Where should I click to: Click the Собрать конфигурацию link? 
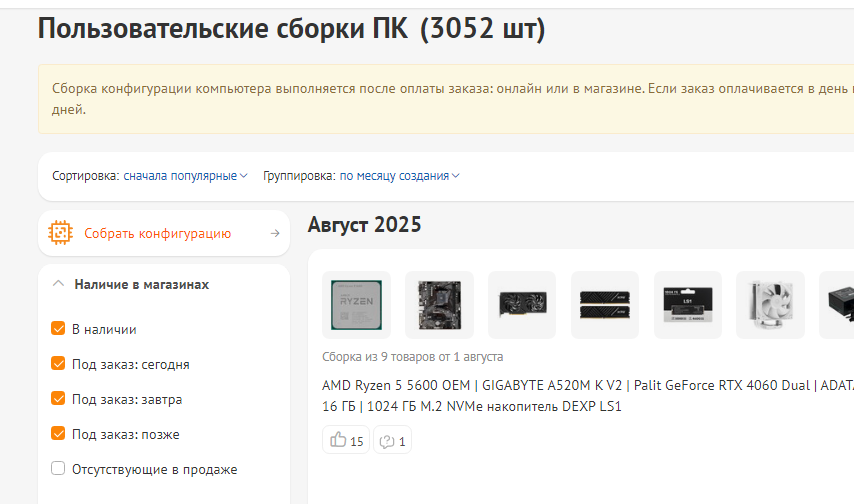(157, 233)
